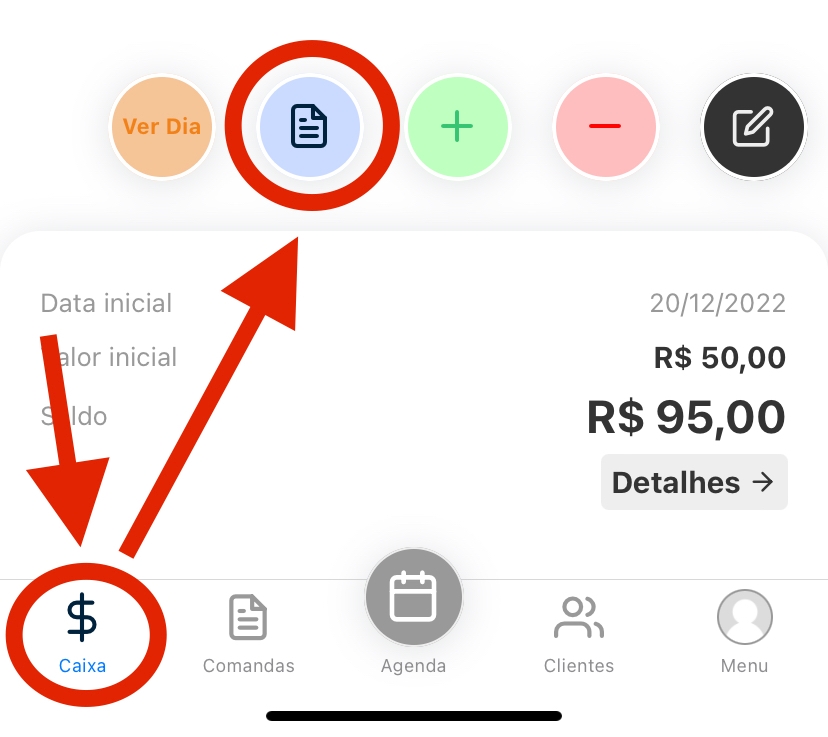828x737 pixels.
Task: Tap the R$ 95,00 balance amount
Action: [686, 417]
